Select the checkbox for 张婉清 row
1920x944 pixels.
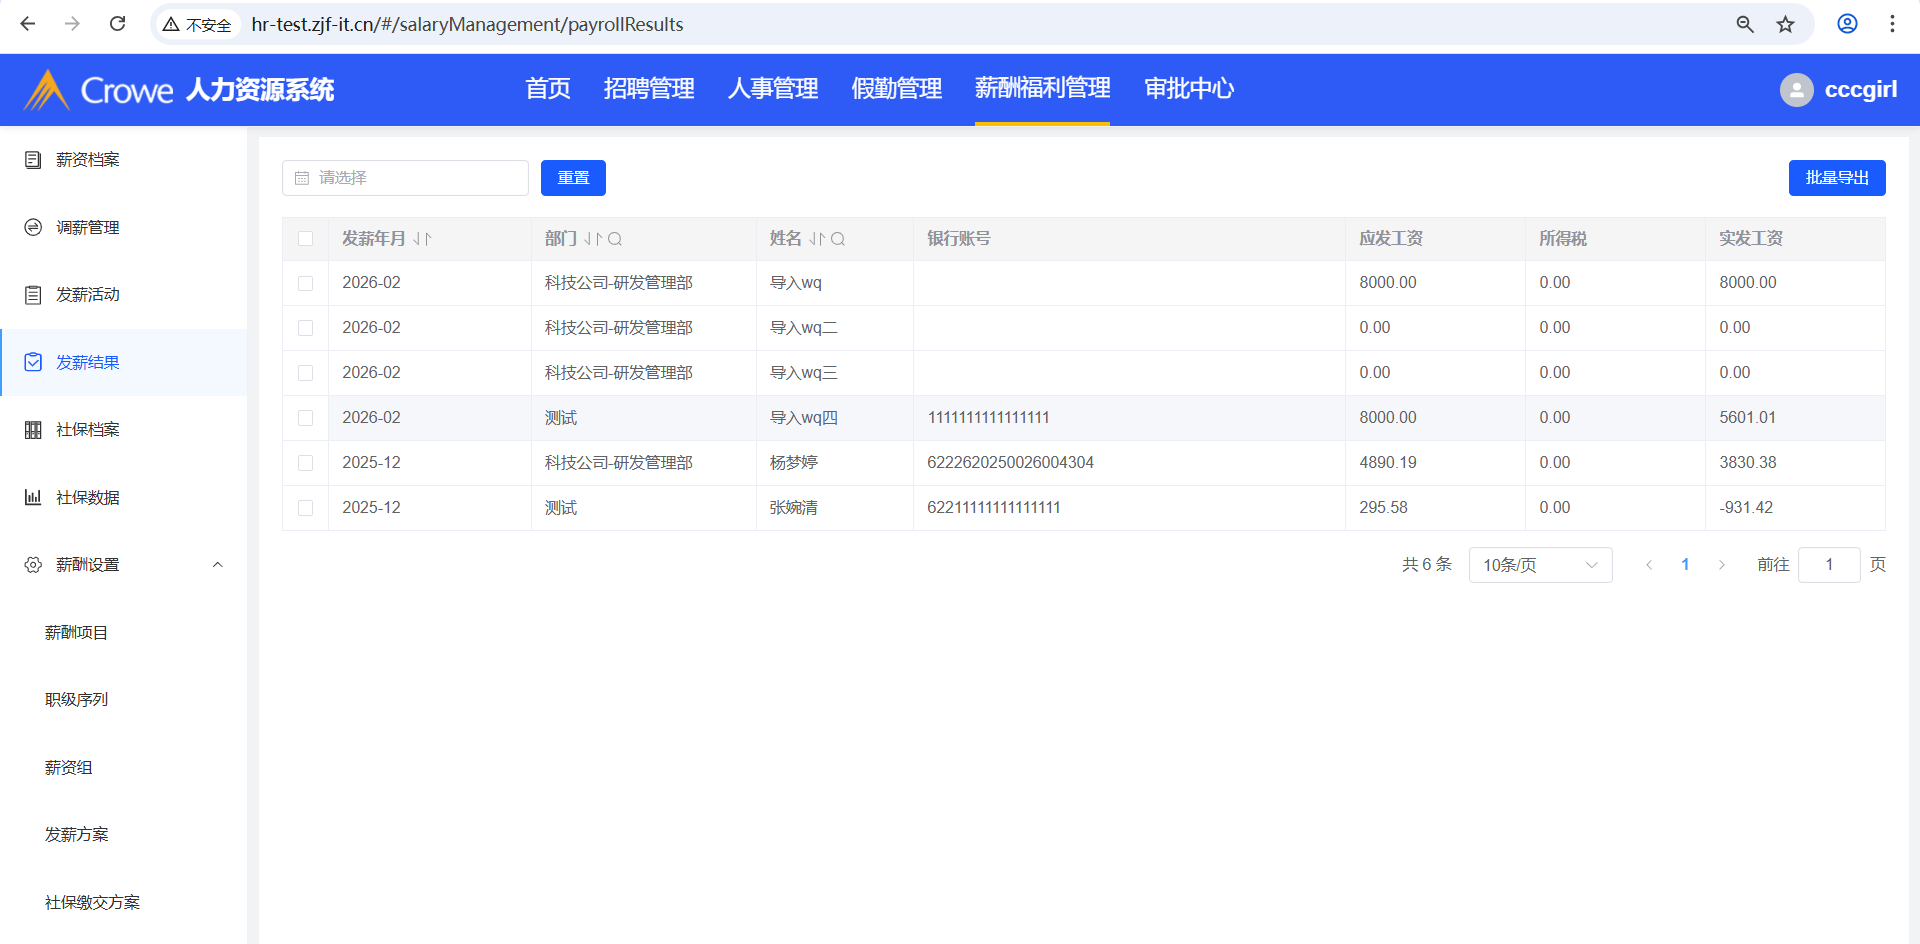[x=306, y=508]
